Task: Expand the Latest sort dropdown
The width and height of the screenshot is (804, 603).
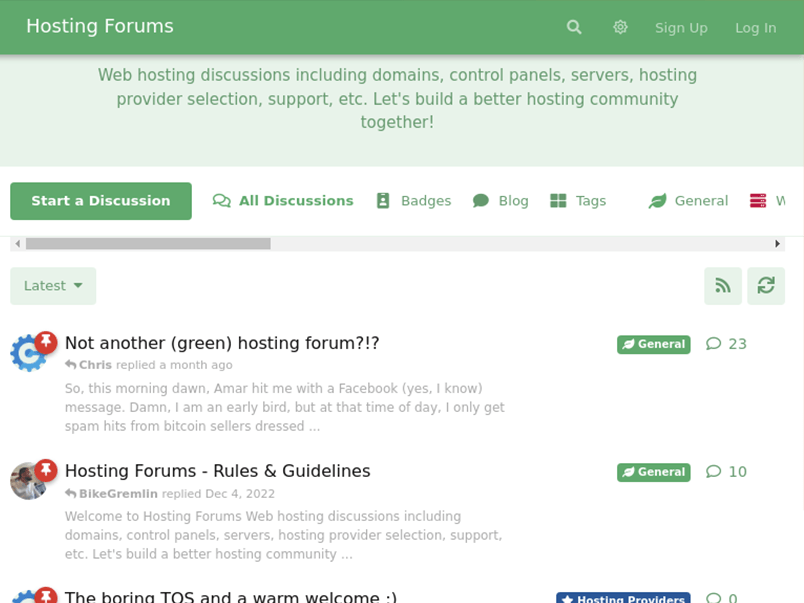Action: (53, 286)
